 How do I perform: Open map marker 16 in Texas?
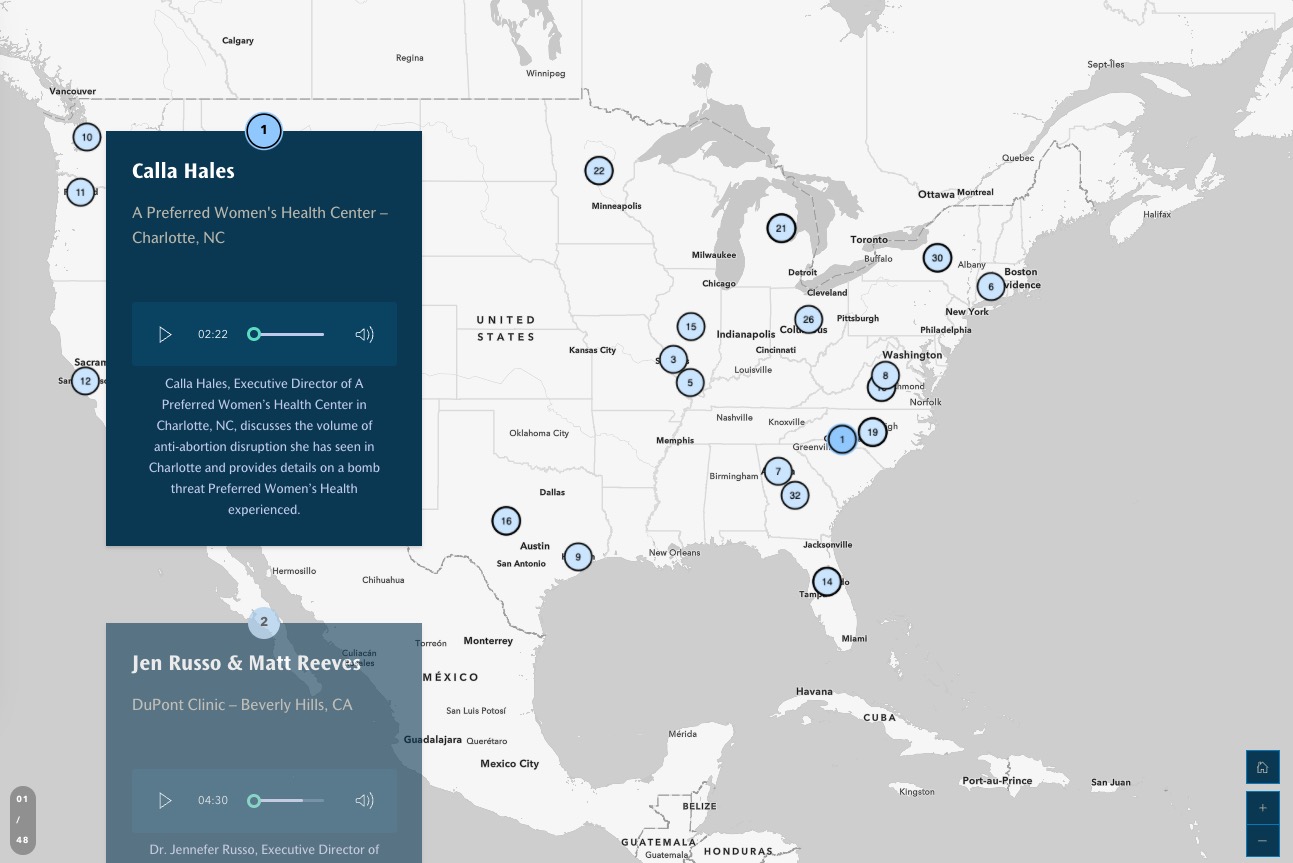click(506, 521)
